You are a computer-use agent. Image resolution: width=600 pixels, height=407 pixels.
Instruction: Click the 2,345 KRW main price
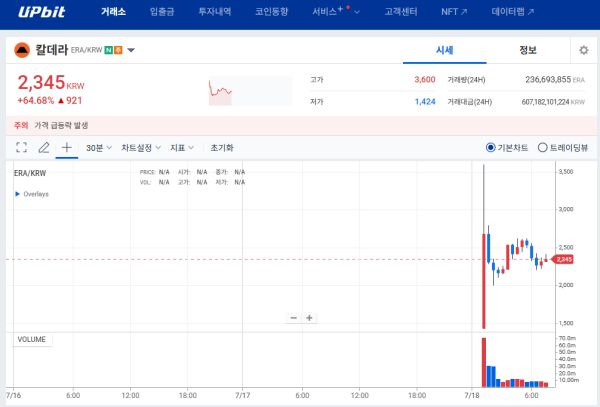click(51, 82)
